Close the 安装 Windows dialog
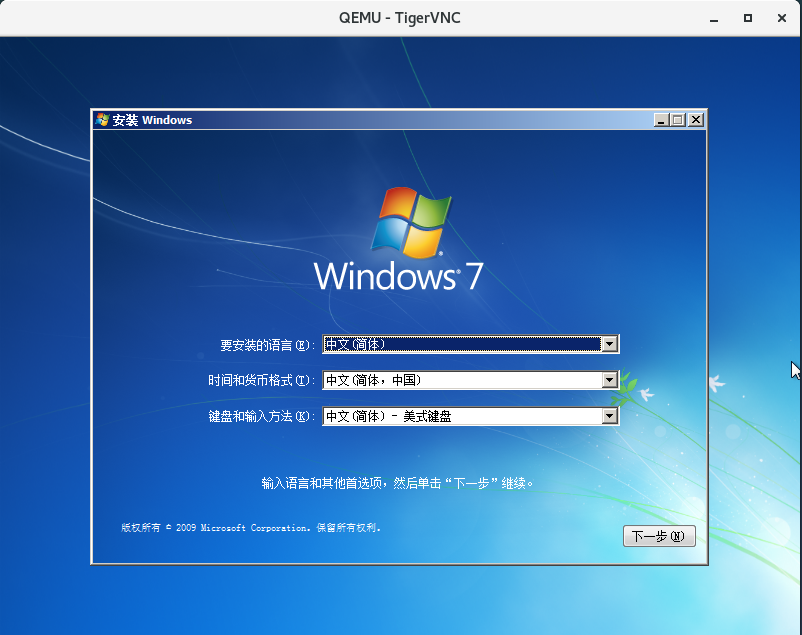The width and height of the screenshot is (802, 635). (x=696, y=120)
